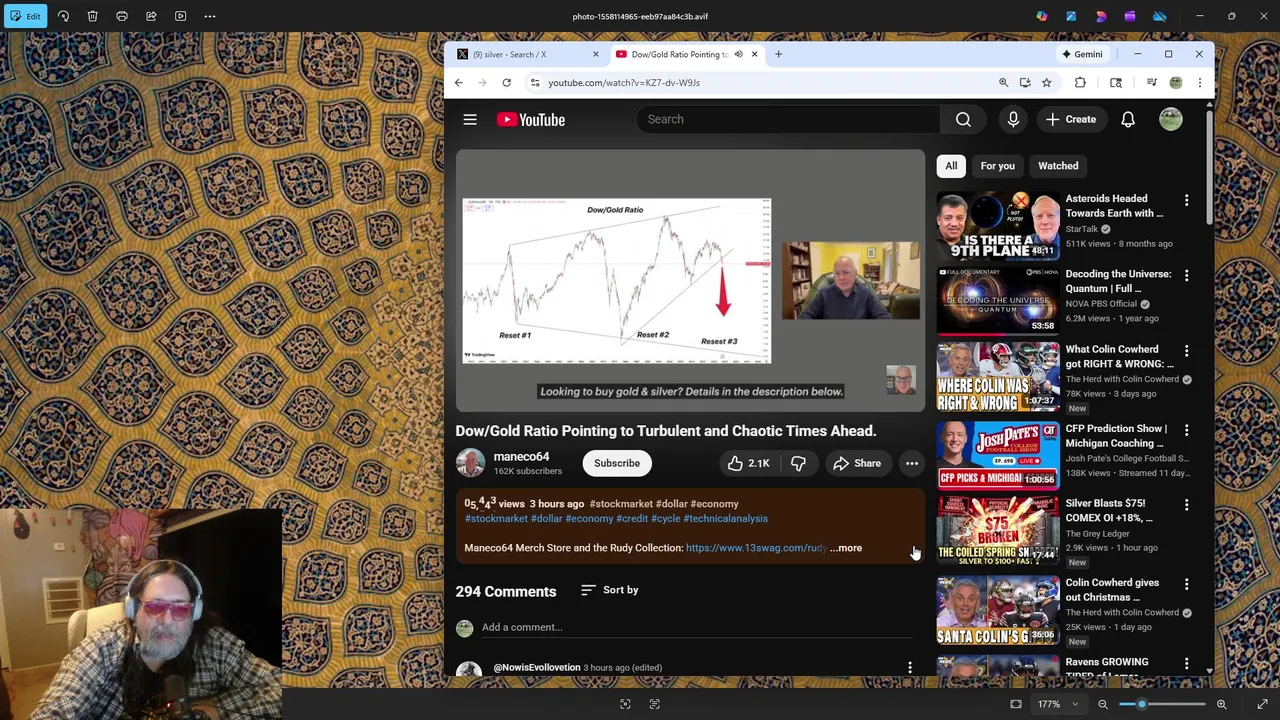This screenshot has height=720, width=1280.
Task: Select the All filter chip
Action: pyautogui.click(x=951, y=166)
